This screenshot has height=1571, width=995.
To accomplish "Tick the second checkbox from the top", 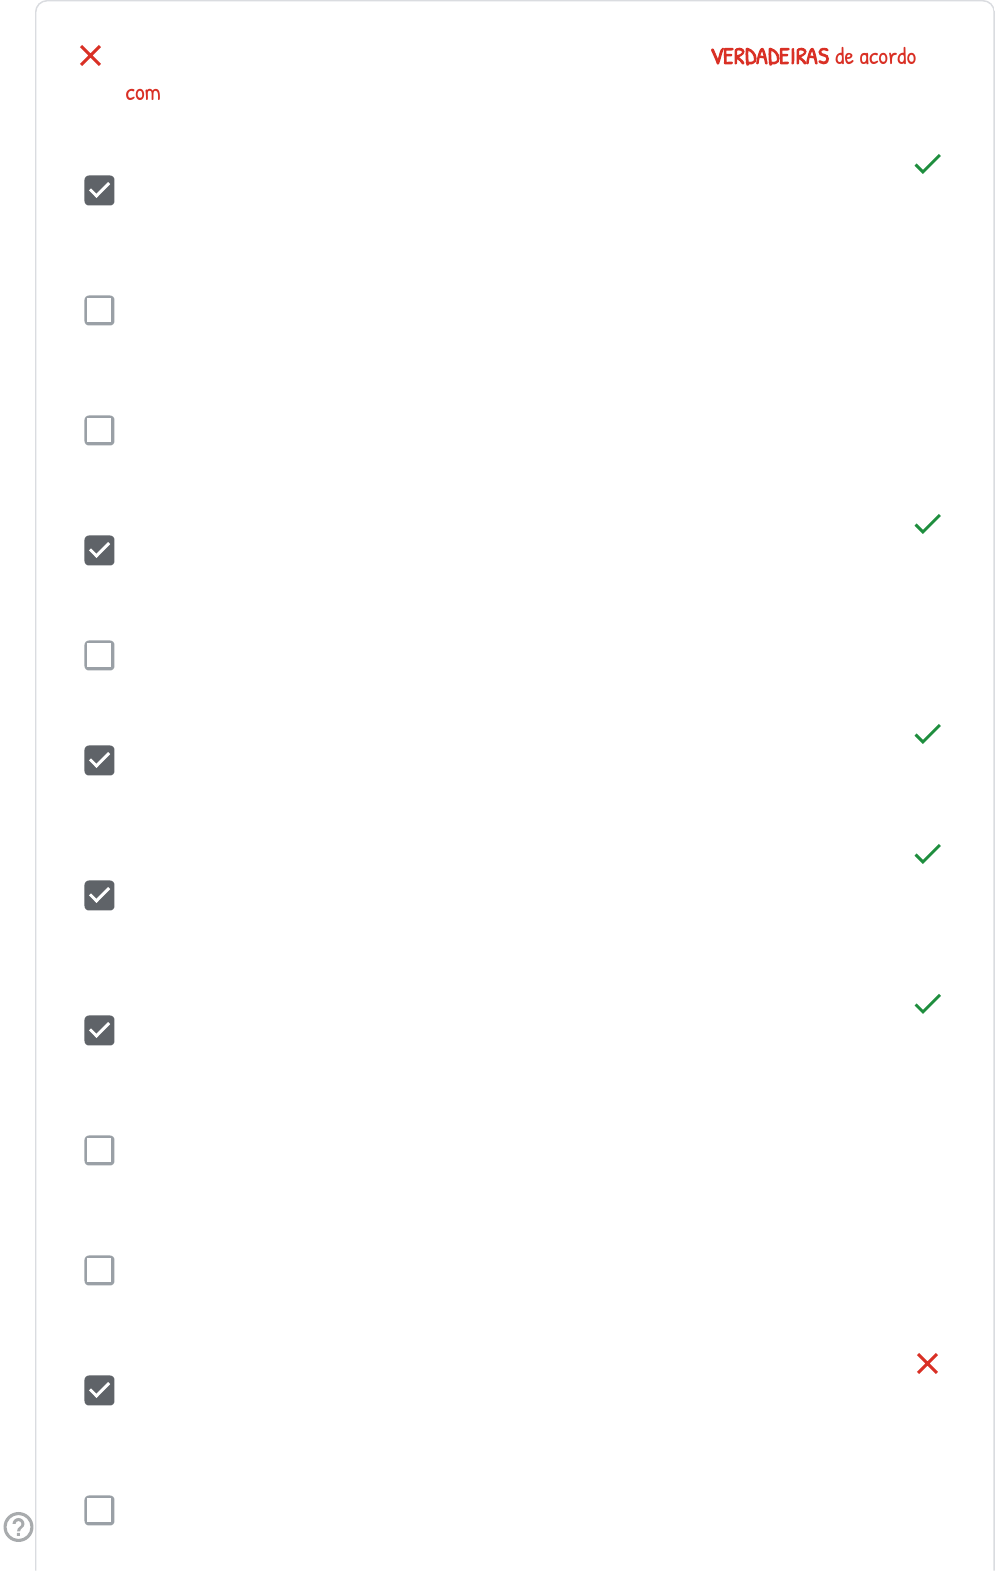I will click(99, 311).
